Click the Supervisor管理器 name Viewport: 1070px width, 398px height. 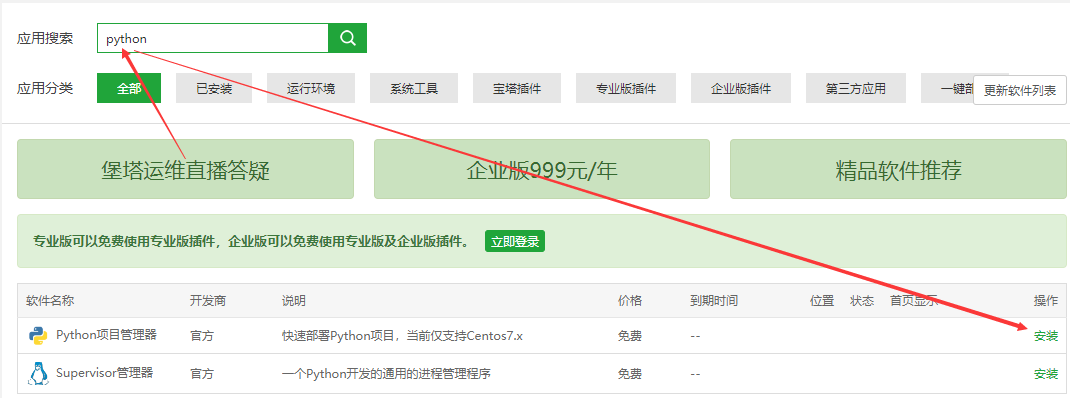pos(104,373)
